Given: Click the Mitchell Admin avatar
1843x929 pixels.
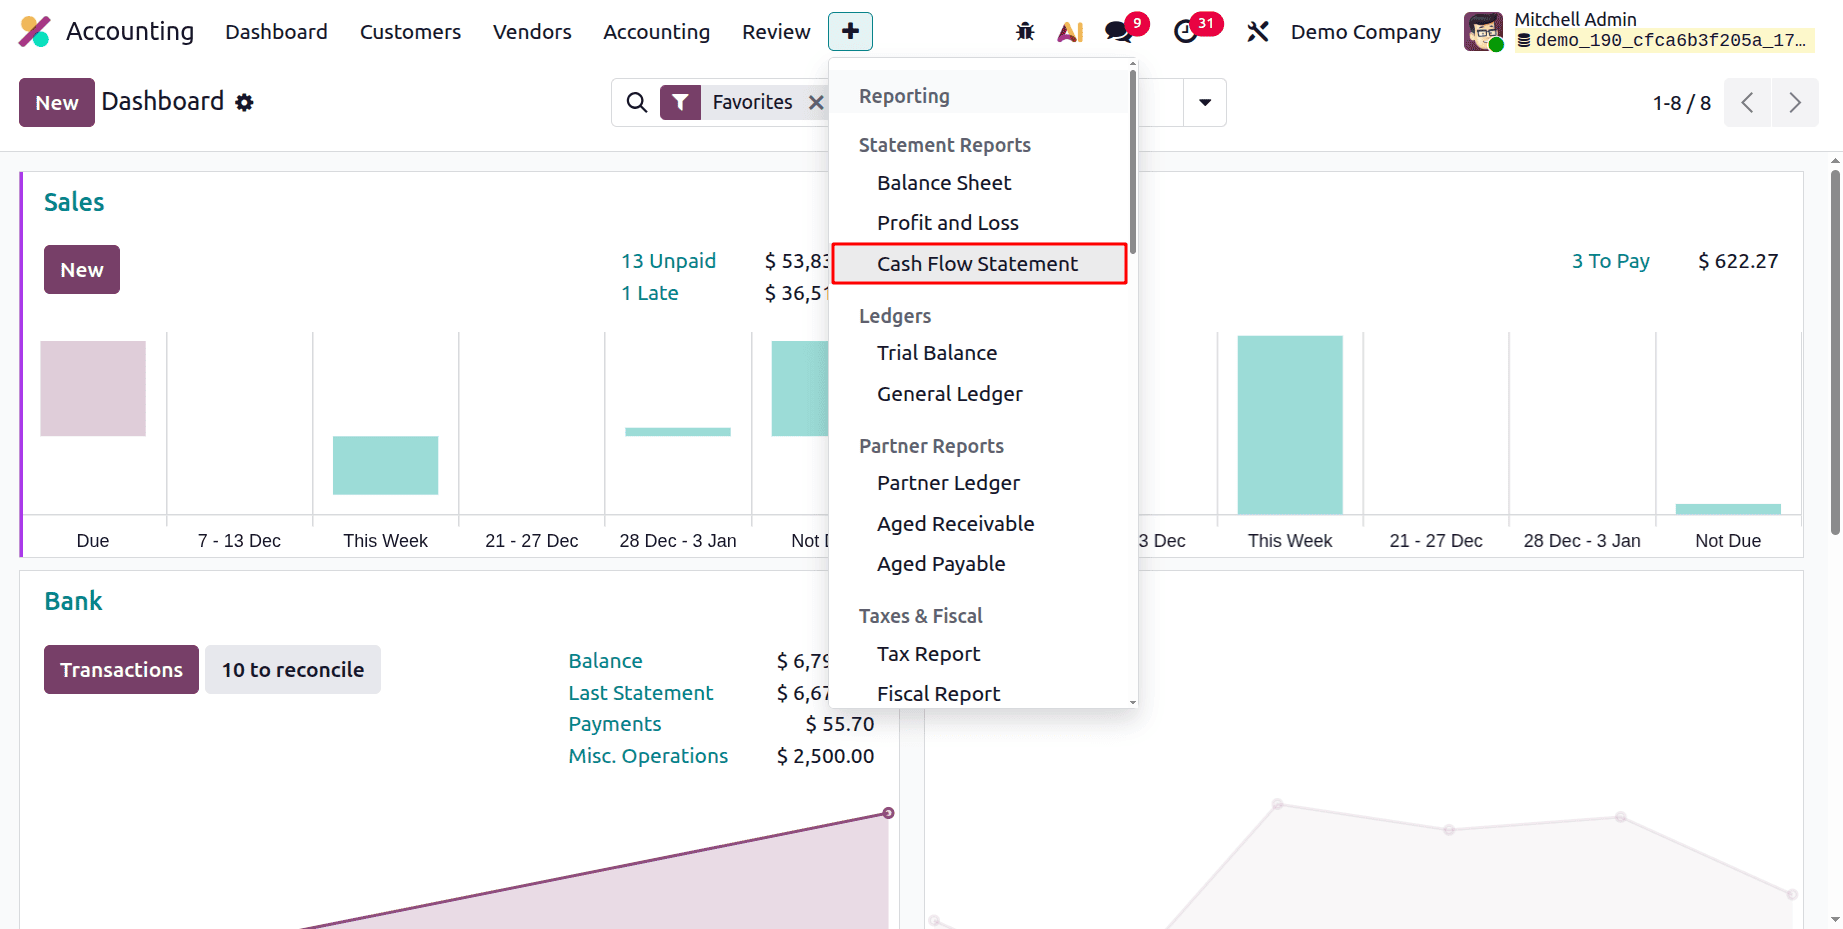Looking at the screenshot, I should click(1483, 31).
